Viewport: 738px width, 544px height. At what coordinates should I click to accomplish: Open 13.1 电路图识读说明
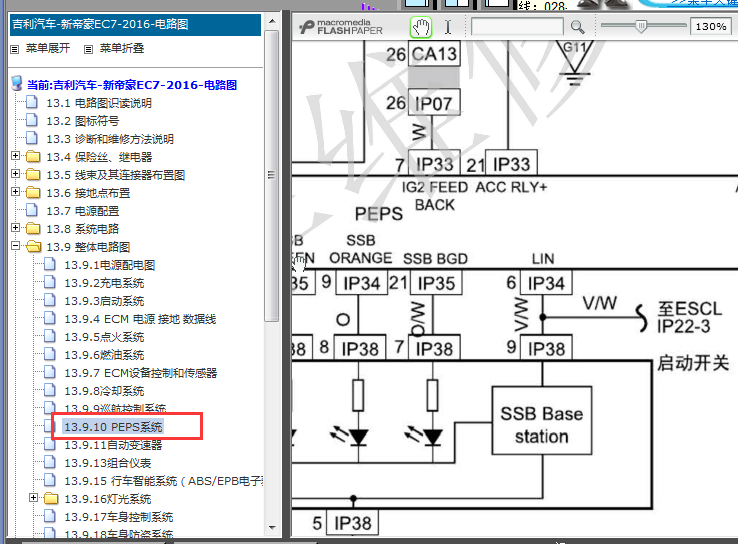click(99, 103)
